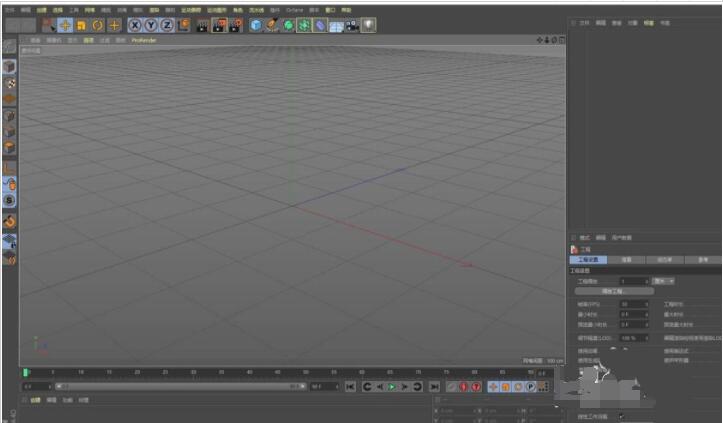This screenshot has width=723, height=423.
Task: Select the orange Scale tool
Action: pyautogui.click(x=81, y=25)
